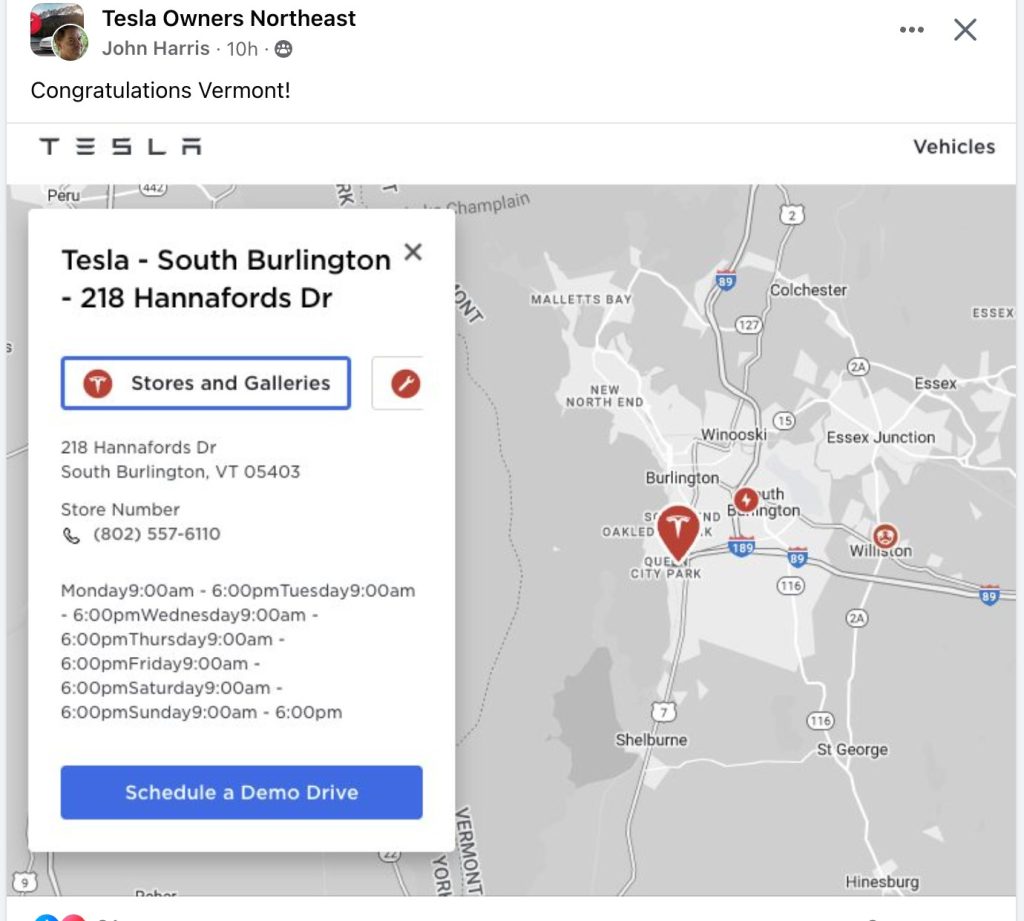1024x921 pixels.
Task: Visit John Harris's profile
Action: point(156,48)
